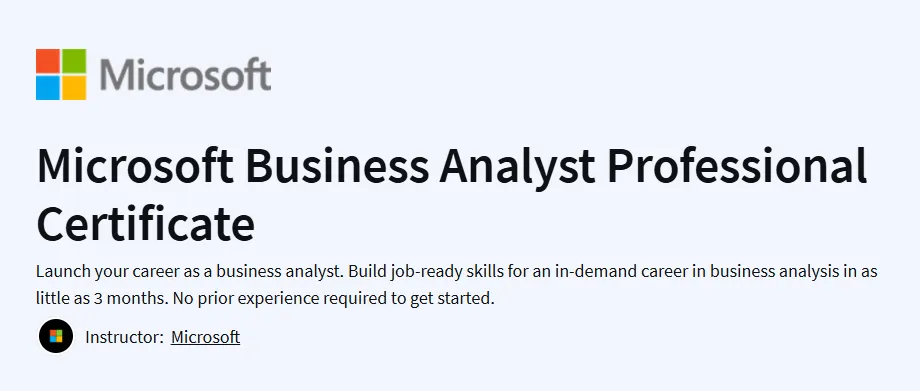The image size is (920, 391).
Task: Click the 'Instructor:' label
Action: [124, 337]
